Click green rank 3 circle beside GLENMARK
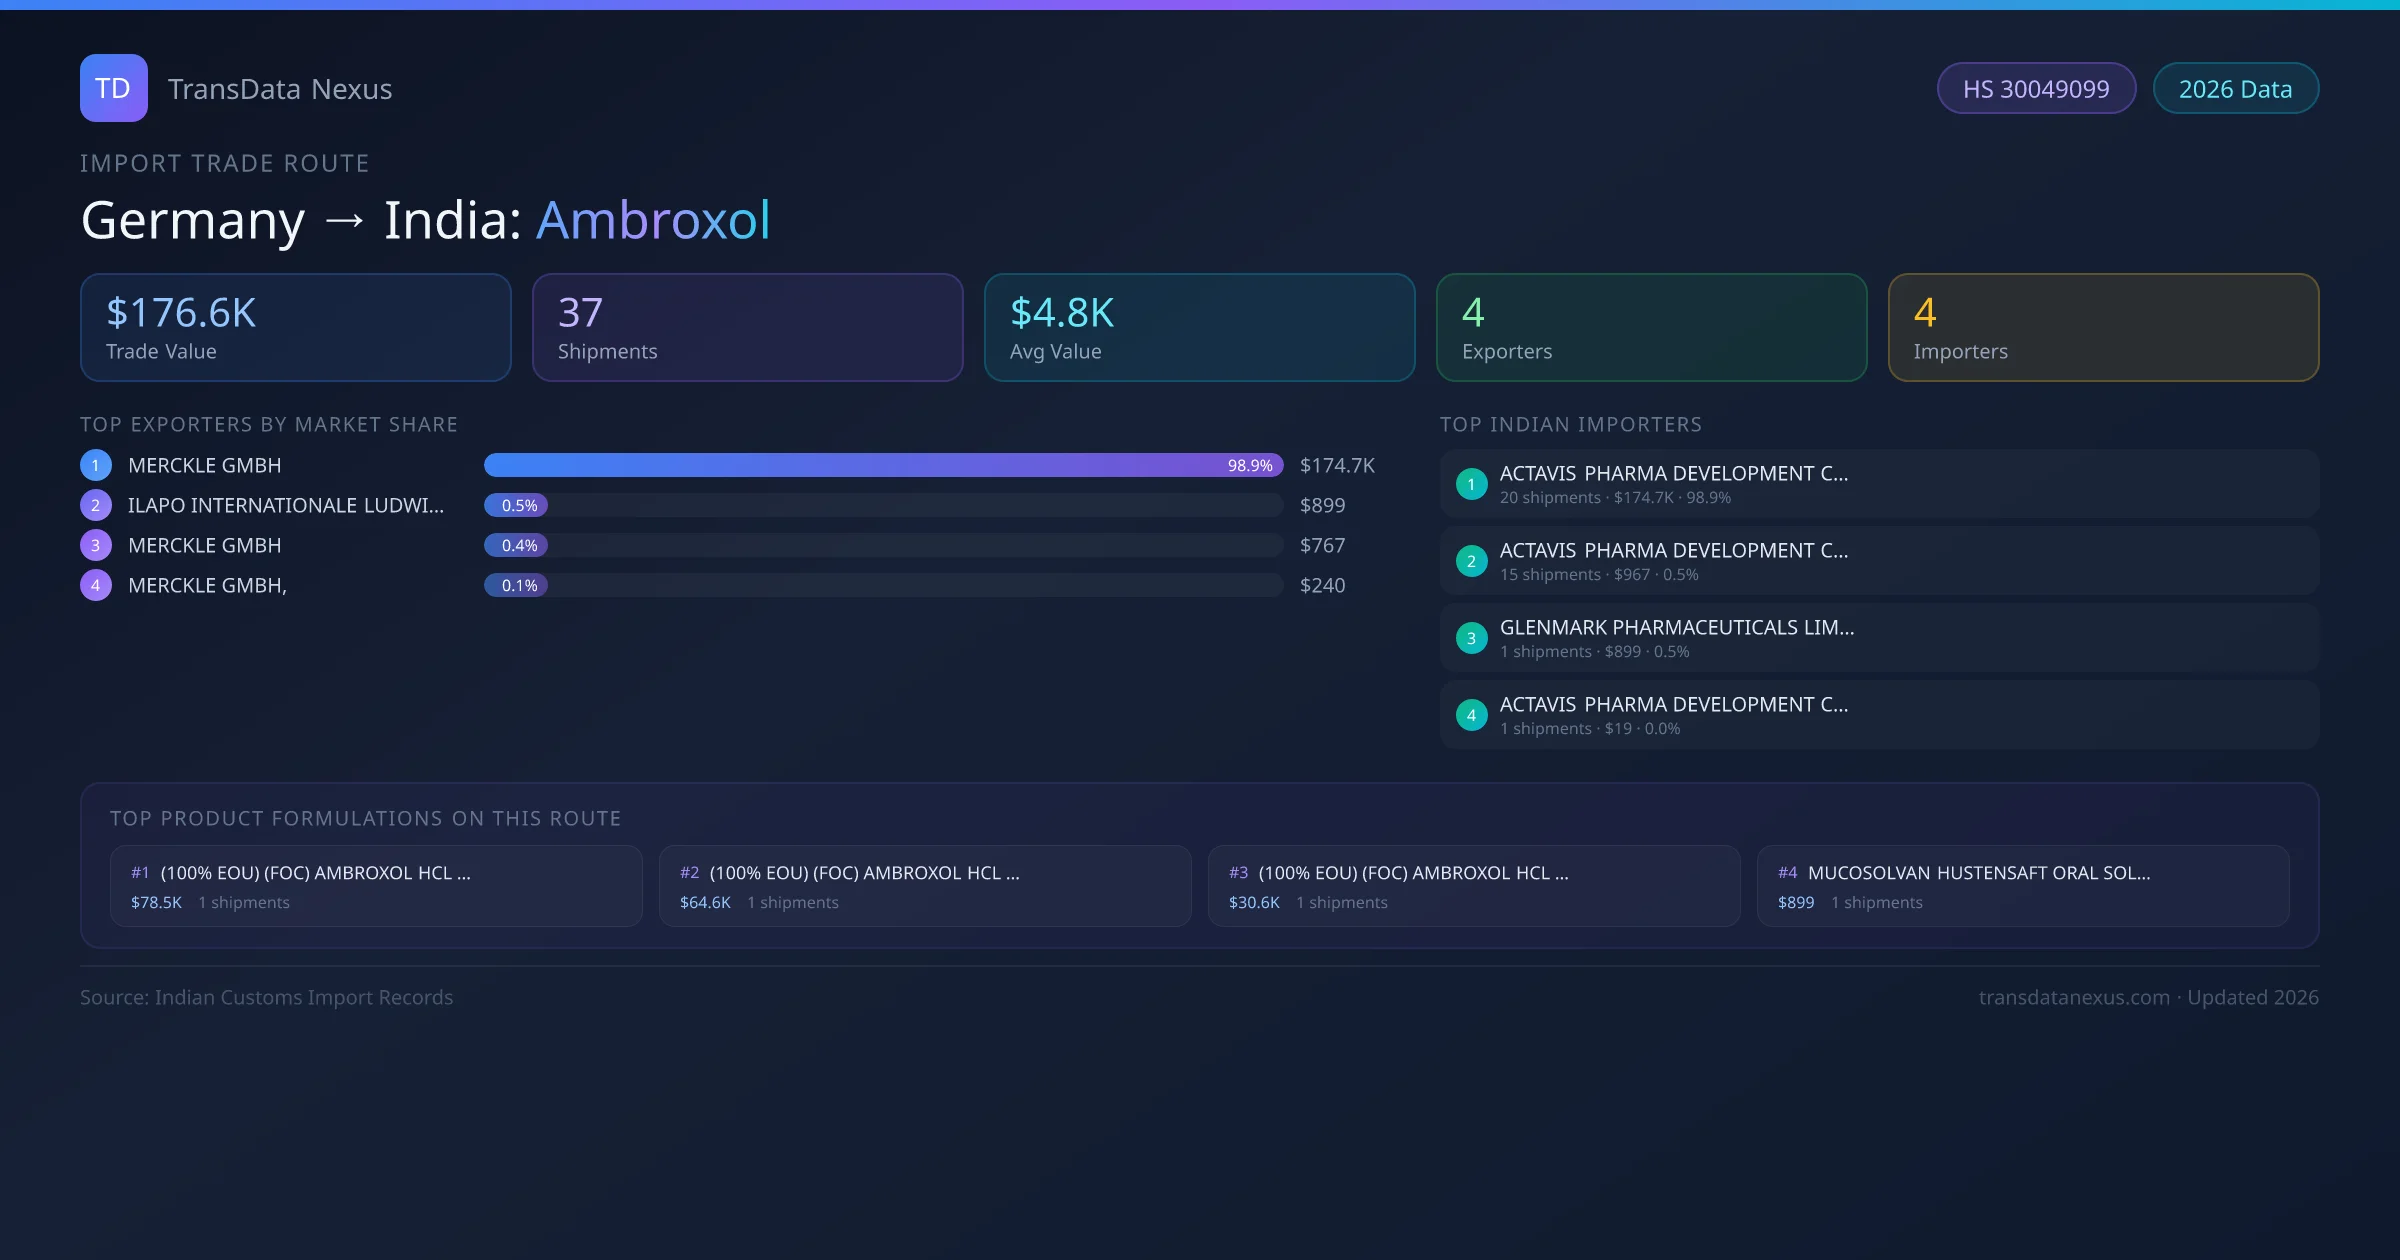2400x1260 pixels. pyautogui.click(x=1471, y=638)
